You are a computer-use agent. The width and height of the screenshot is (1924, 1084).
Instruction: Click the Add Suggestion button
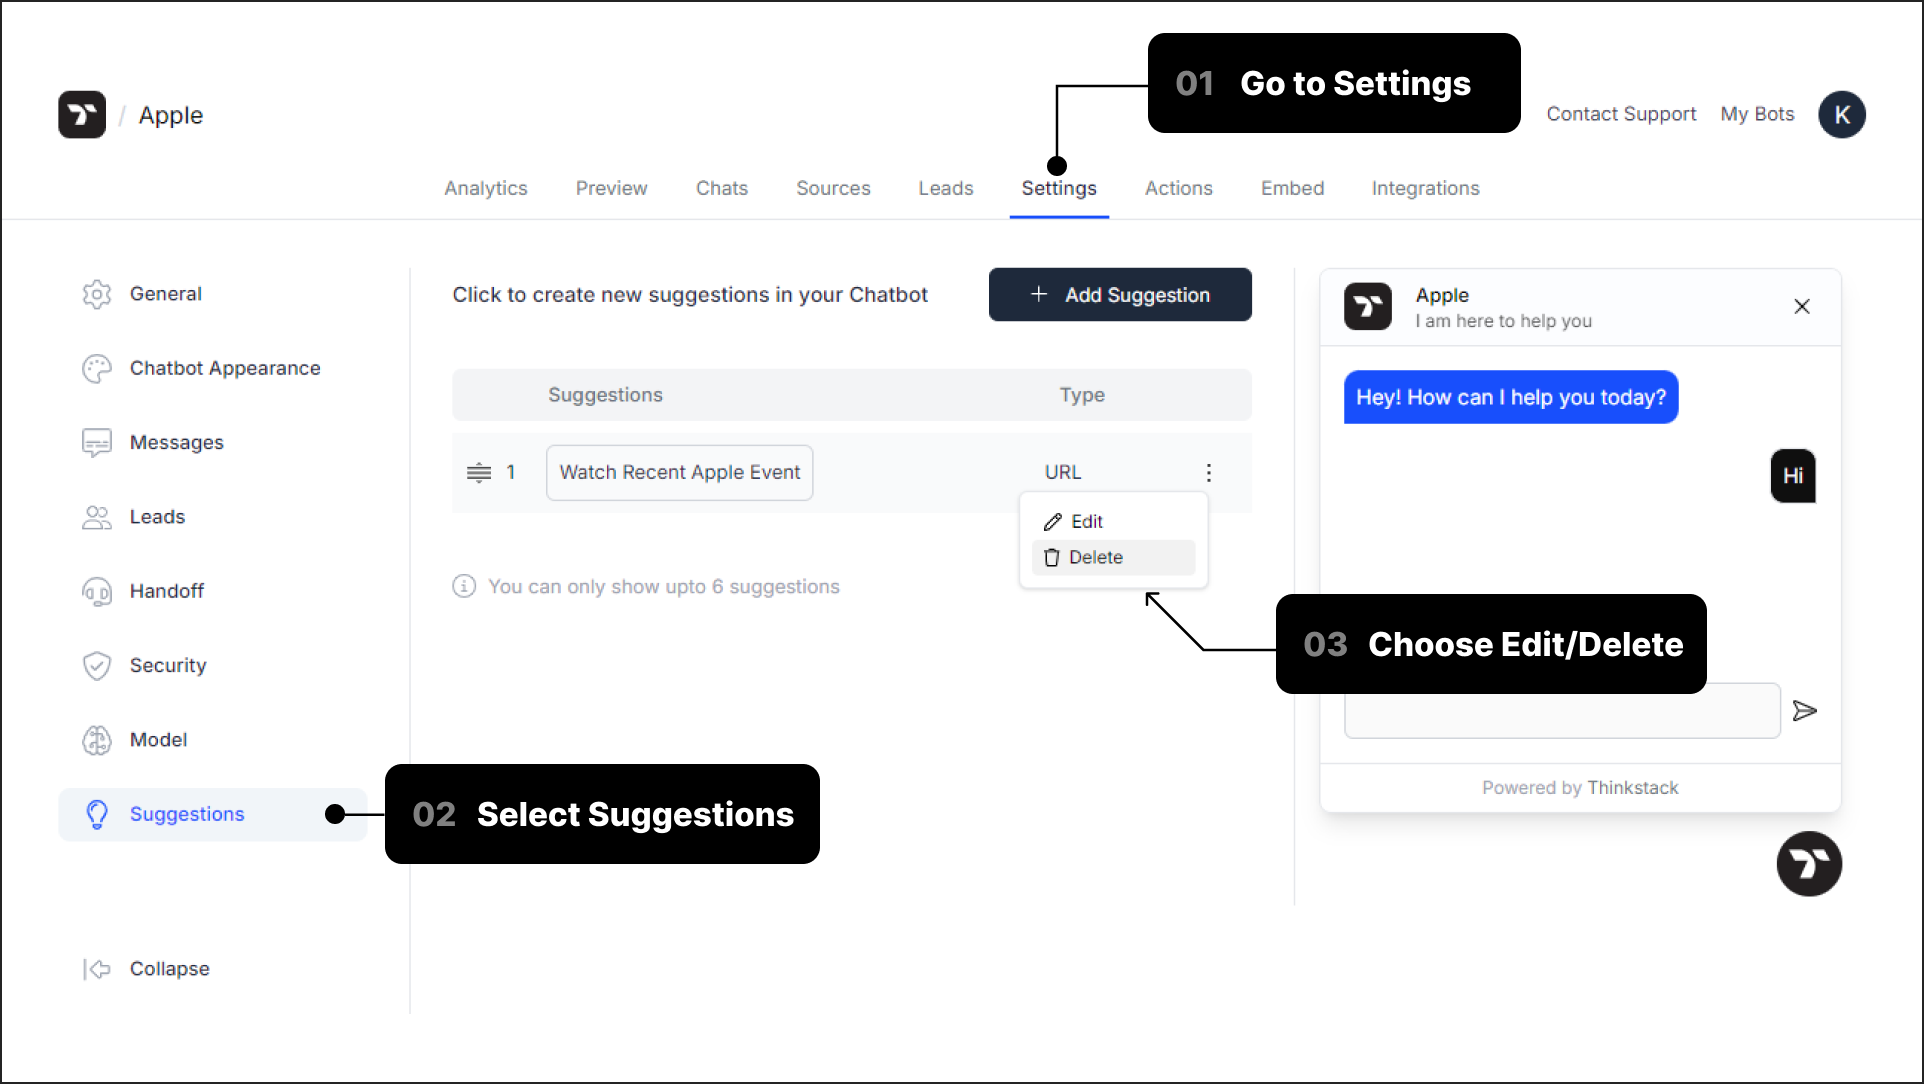point(1119,293)
